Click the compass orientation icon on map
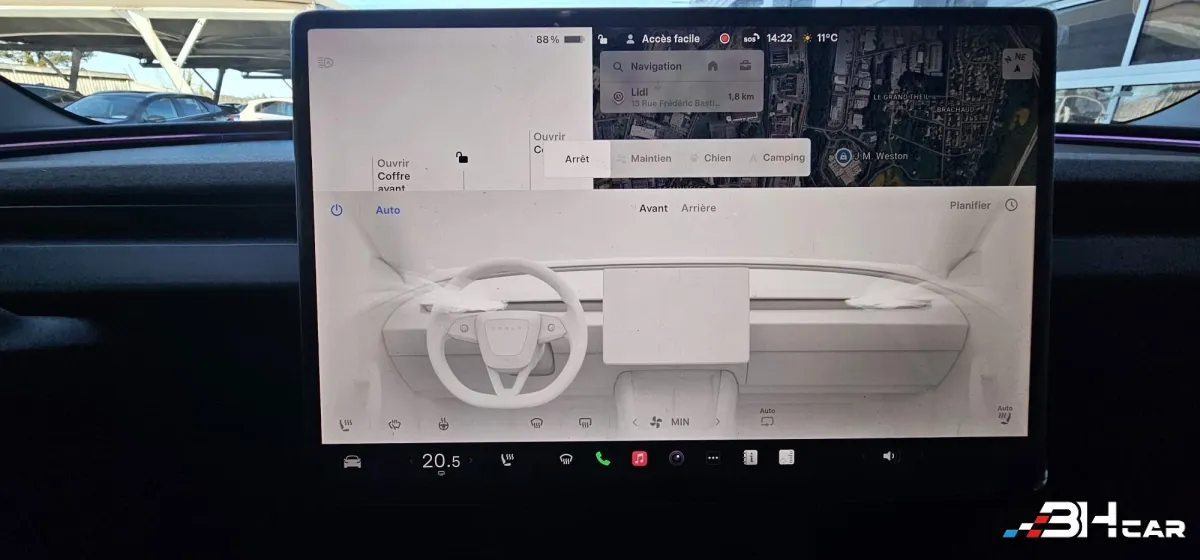Image resolution: width=1200 pixels, height=560 pixels. pyautogui.click(x=1018, y=64)
